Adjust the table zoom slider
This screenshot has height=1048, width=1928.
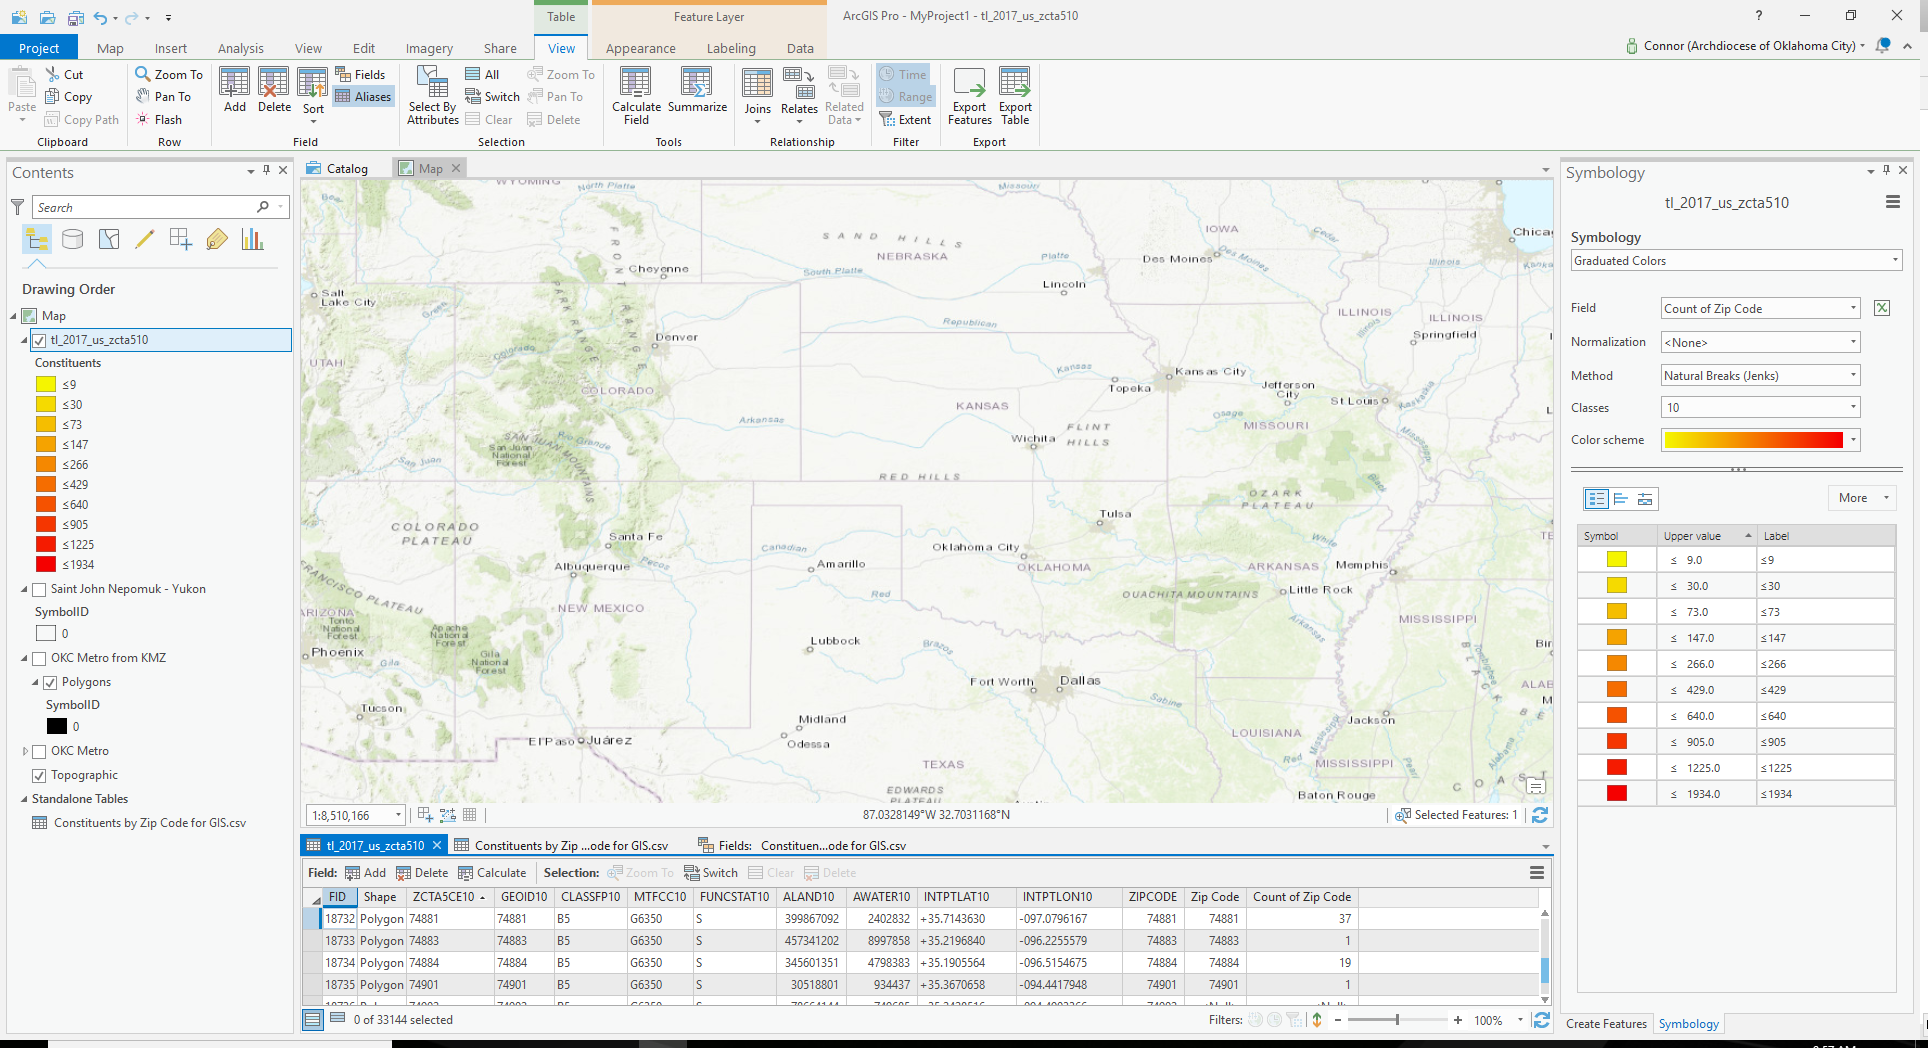point(1397,1020)
